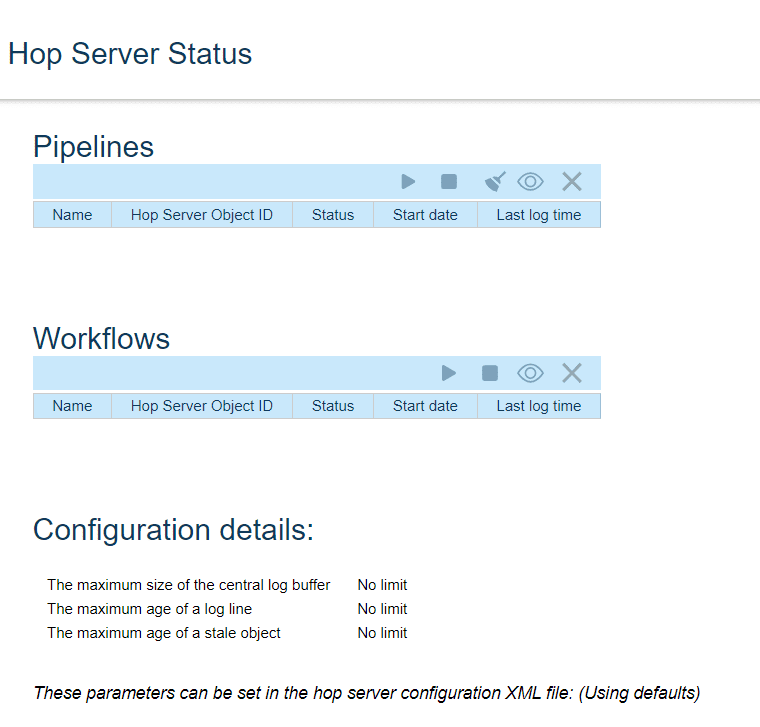Screen dimensions: 760x727
Task: Click Last log time header in Pipelines
Action: (538, 215)
